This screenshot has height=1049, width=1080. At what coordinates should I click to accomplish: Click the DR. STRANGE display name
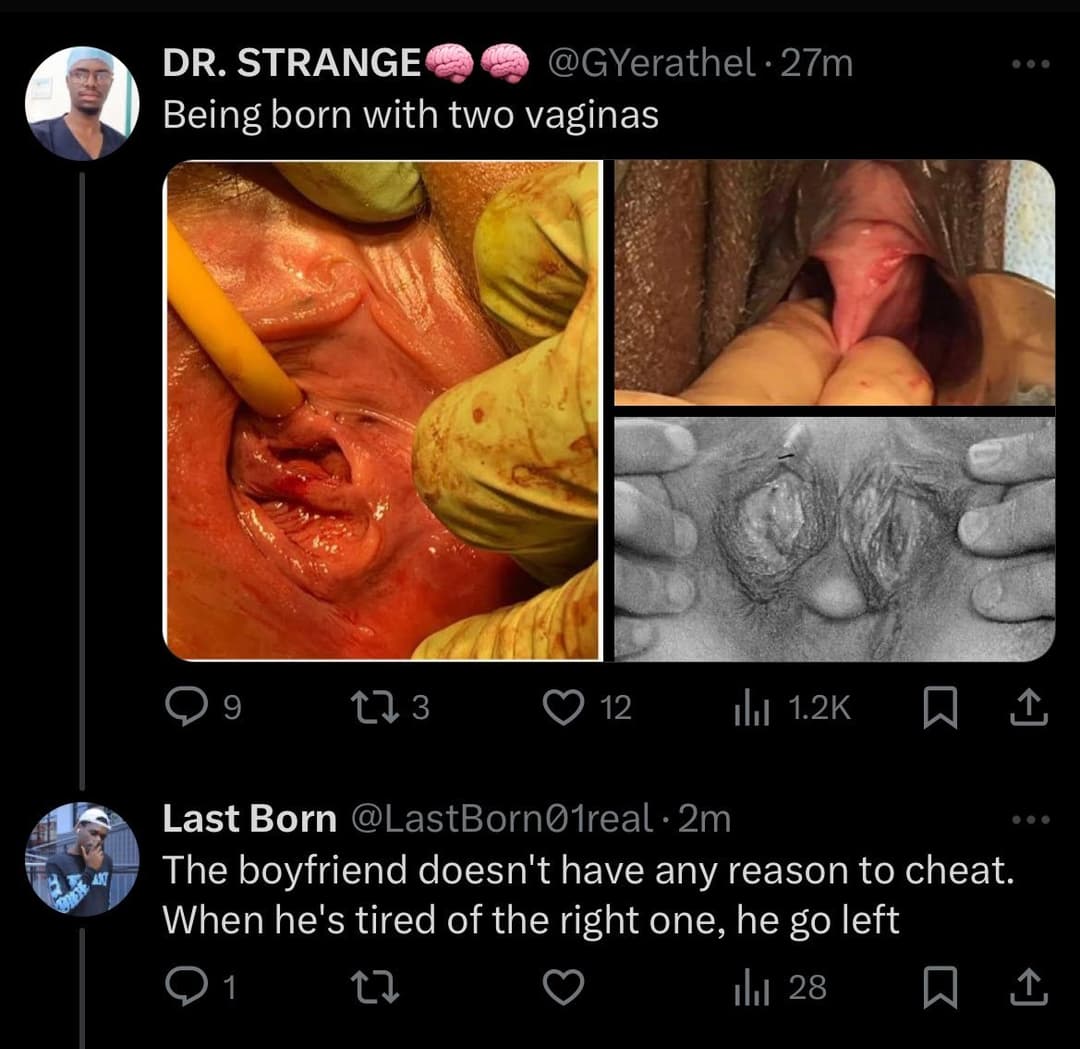tap(291, 64)
